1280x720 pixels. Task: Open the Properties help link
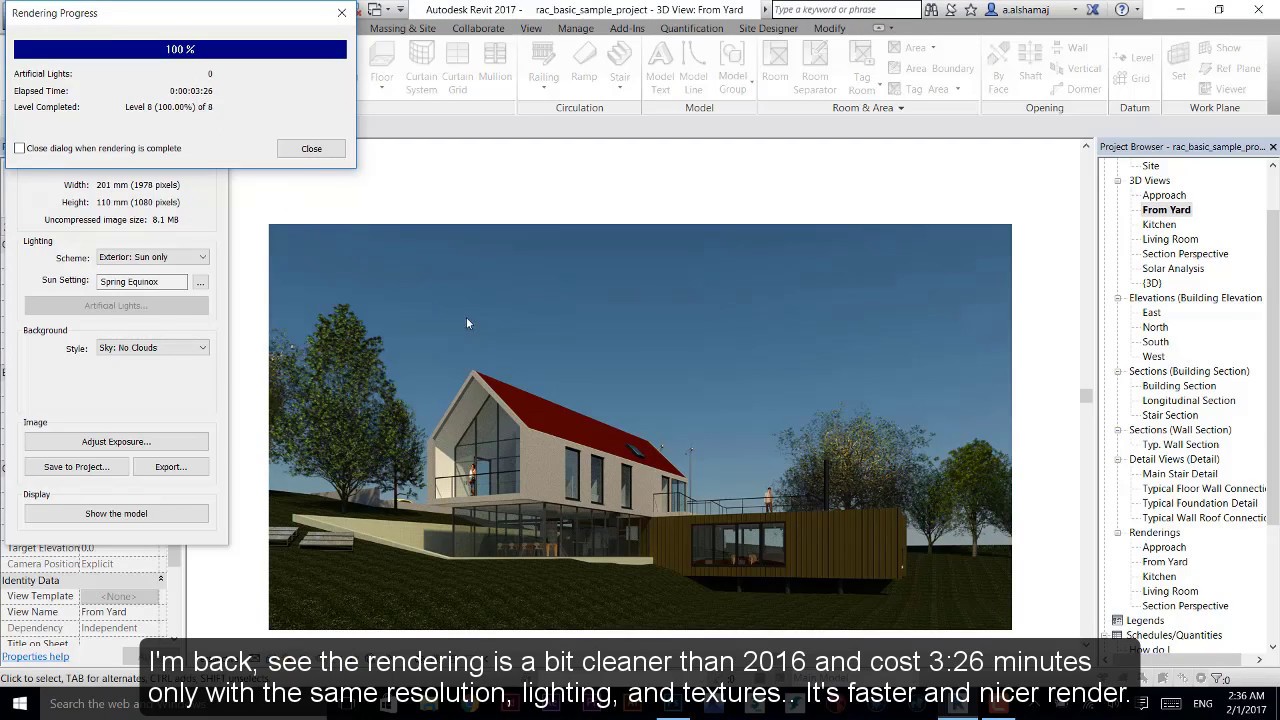click(x=35, y=657)
